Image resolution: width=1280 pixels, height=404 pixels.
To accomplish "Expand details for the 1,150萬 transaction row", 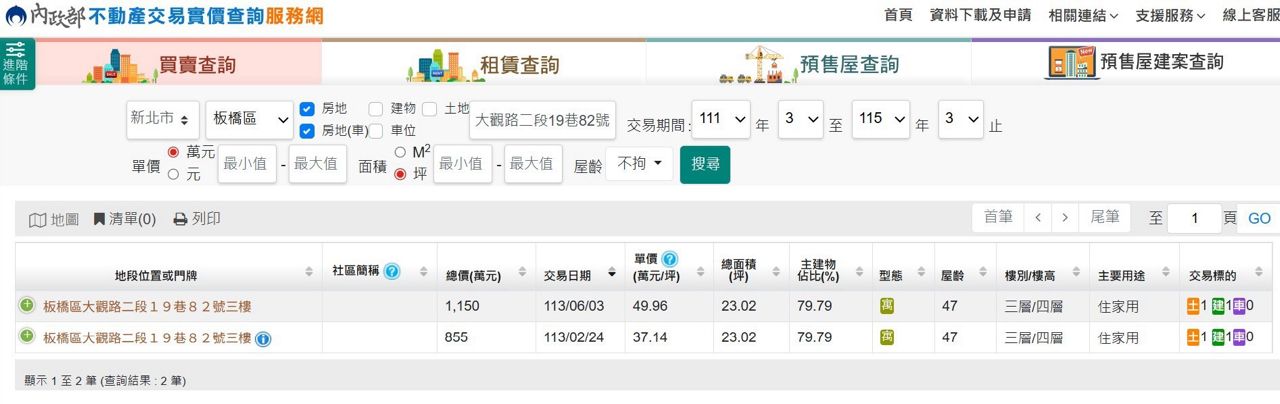I will pos(26,306).
